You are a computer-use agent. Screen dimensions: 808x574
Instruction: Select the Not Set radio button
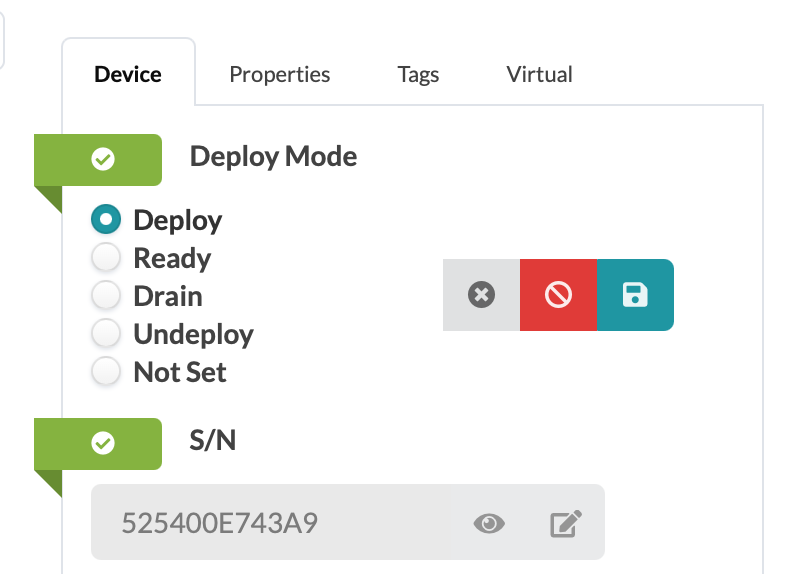(106, 372)
